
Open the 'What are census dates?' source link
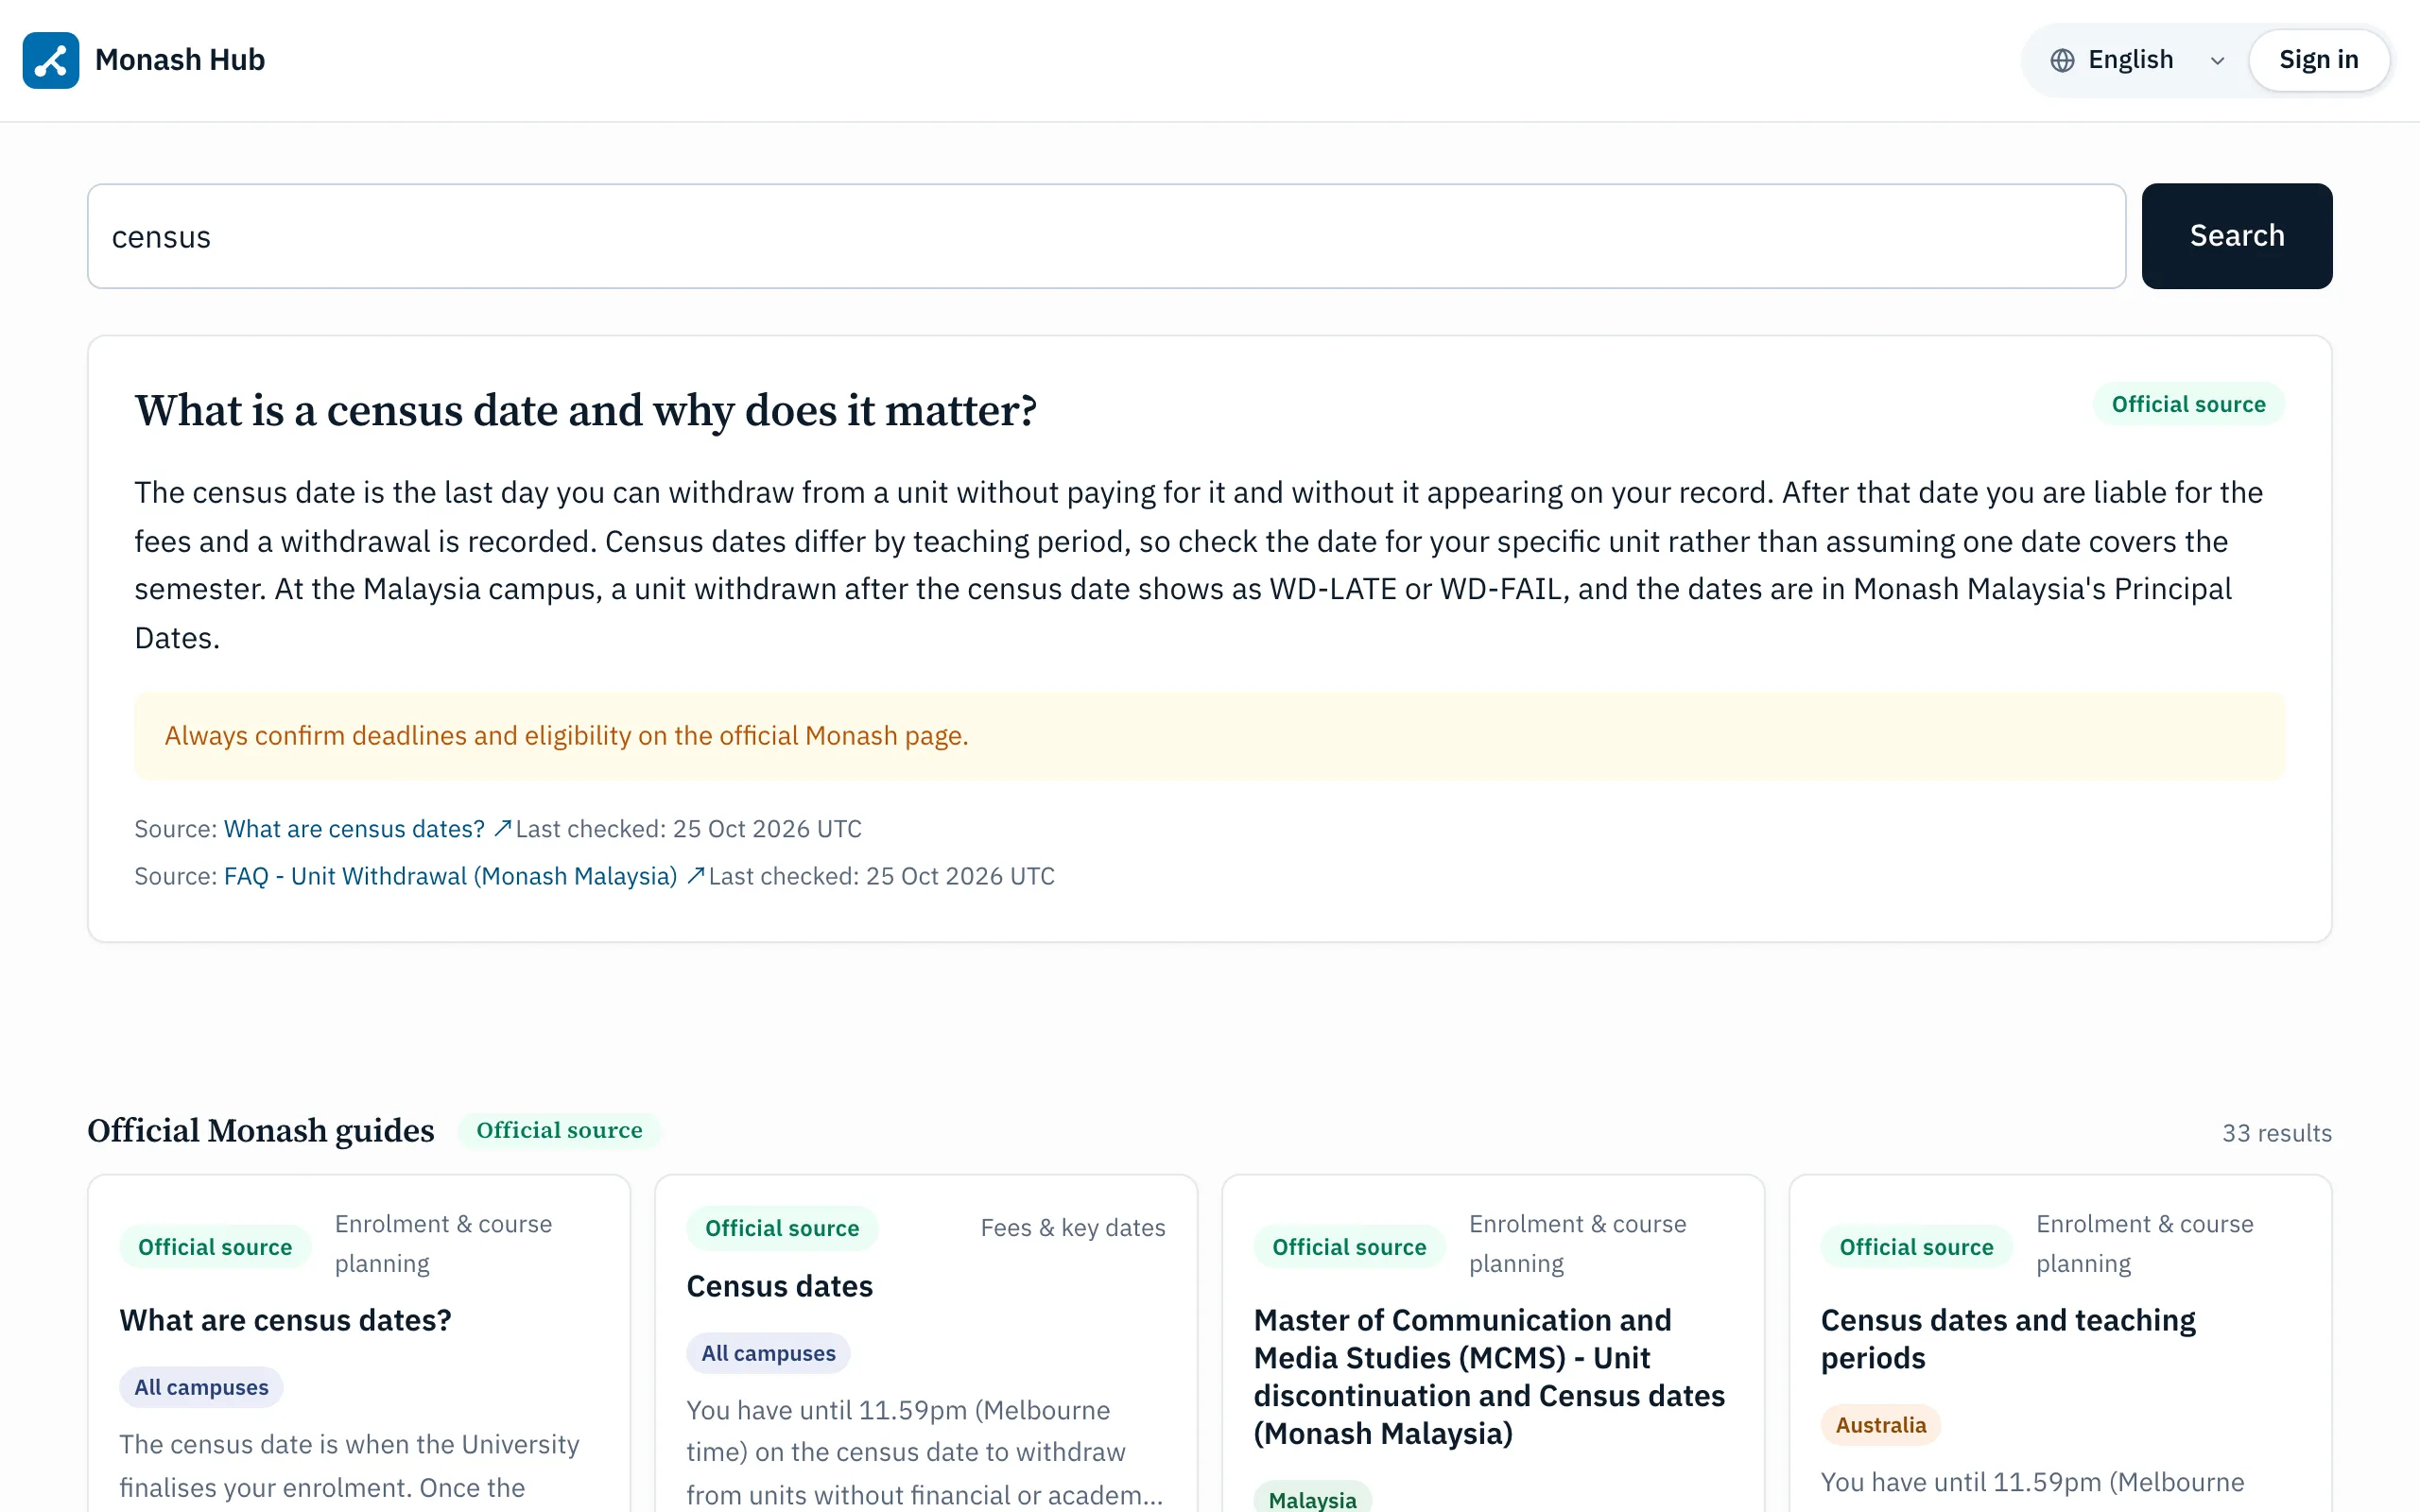(354, 829)
